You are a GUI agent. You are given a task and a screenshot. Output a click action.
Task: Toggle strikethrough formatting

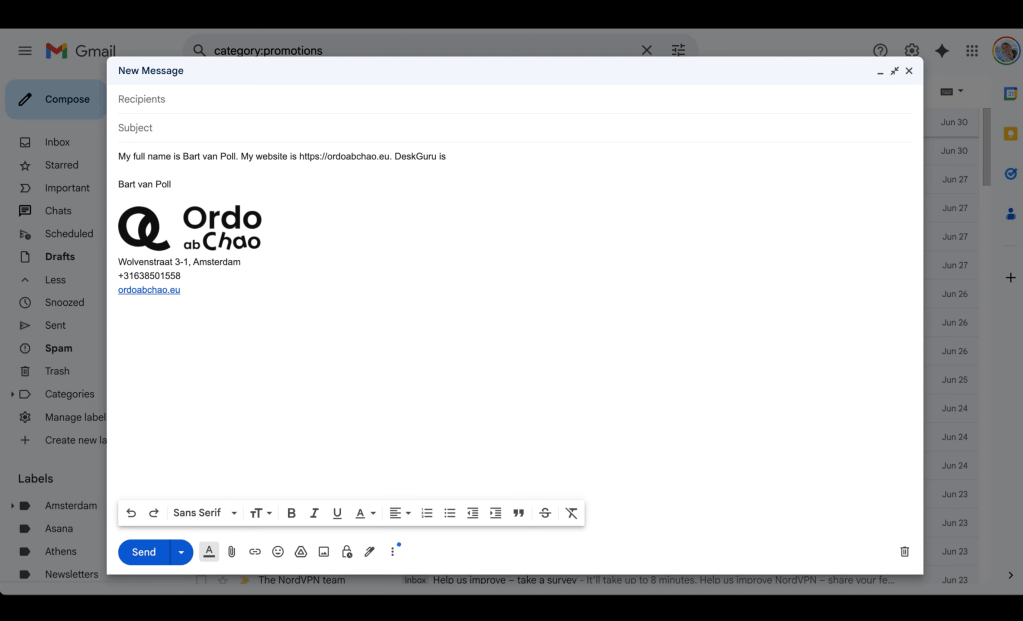(545, 513)
